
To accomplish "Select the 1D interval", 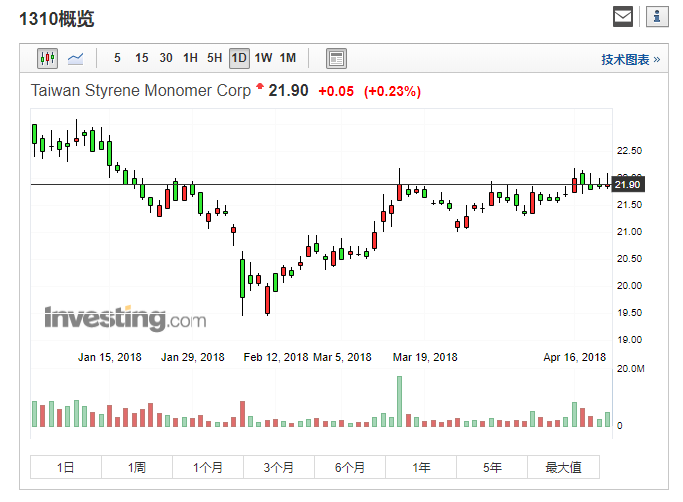I will click(x=239, y=58).
